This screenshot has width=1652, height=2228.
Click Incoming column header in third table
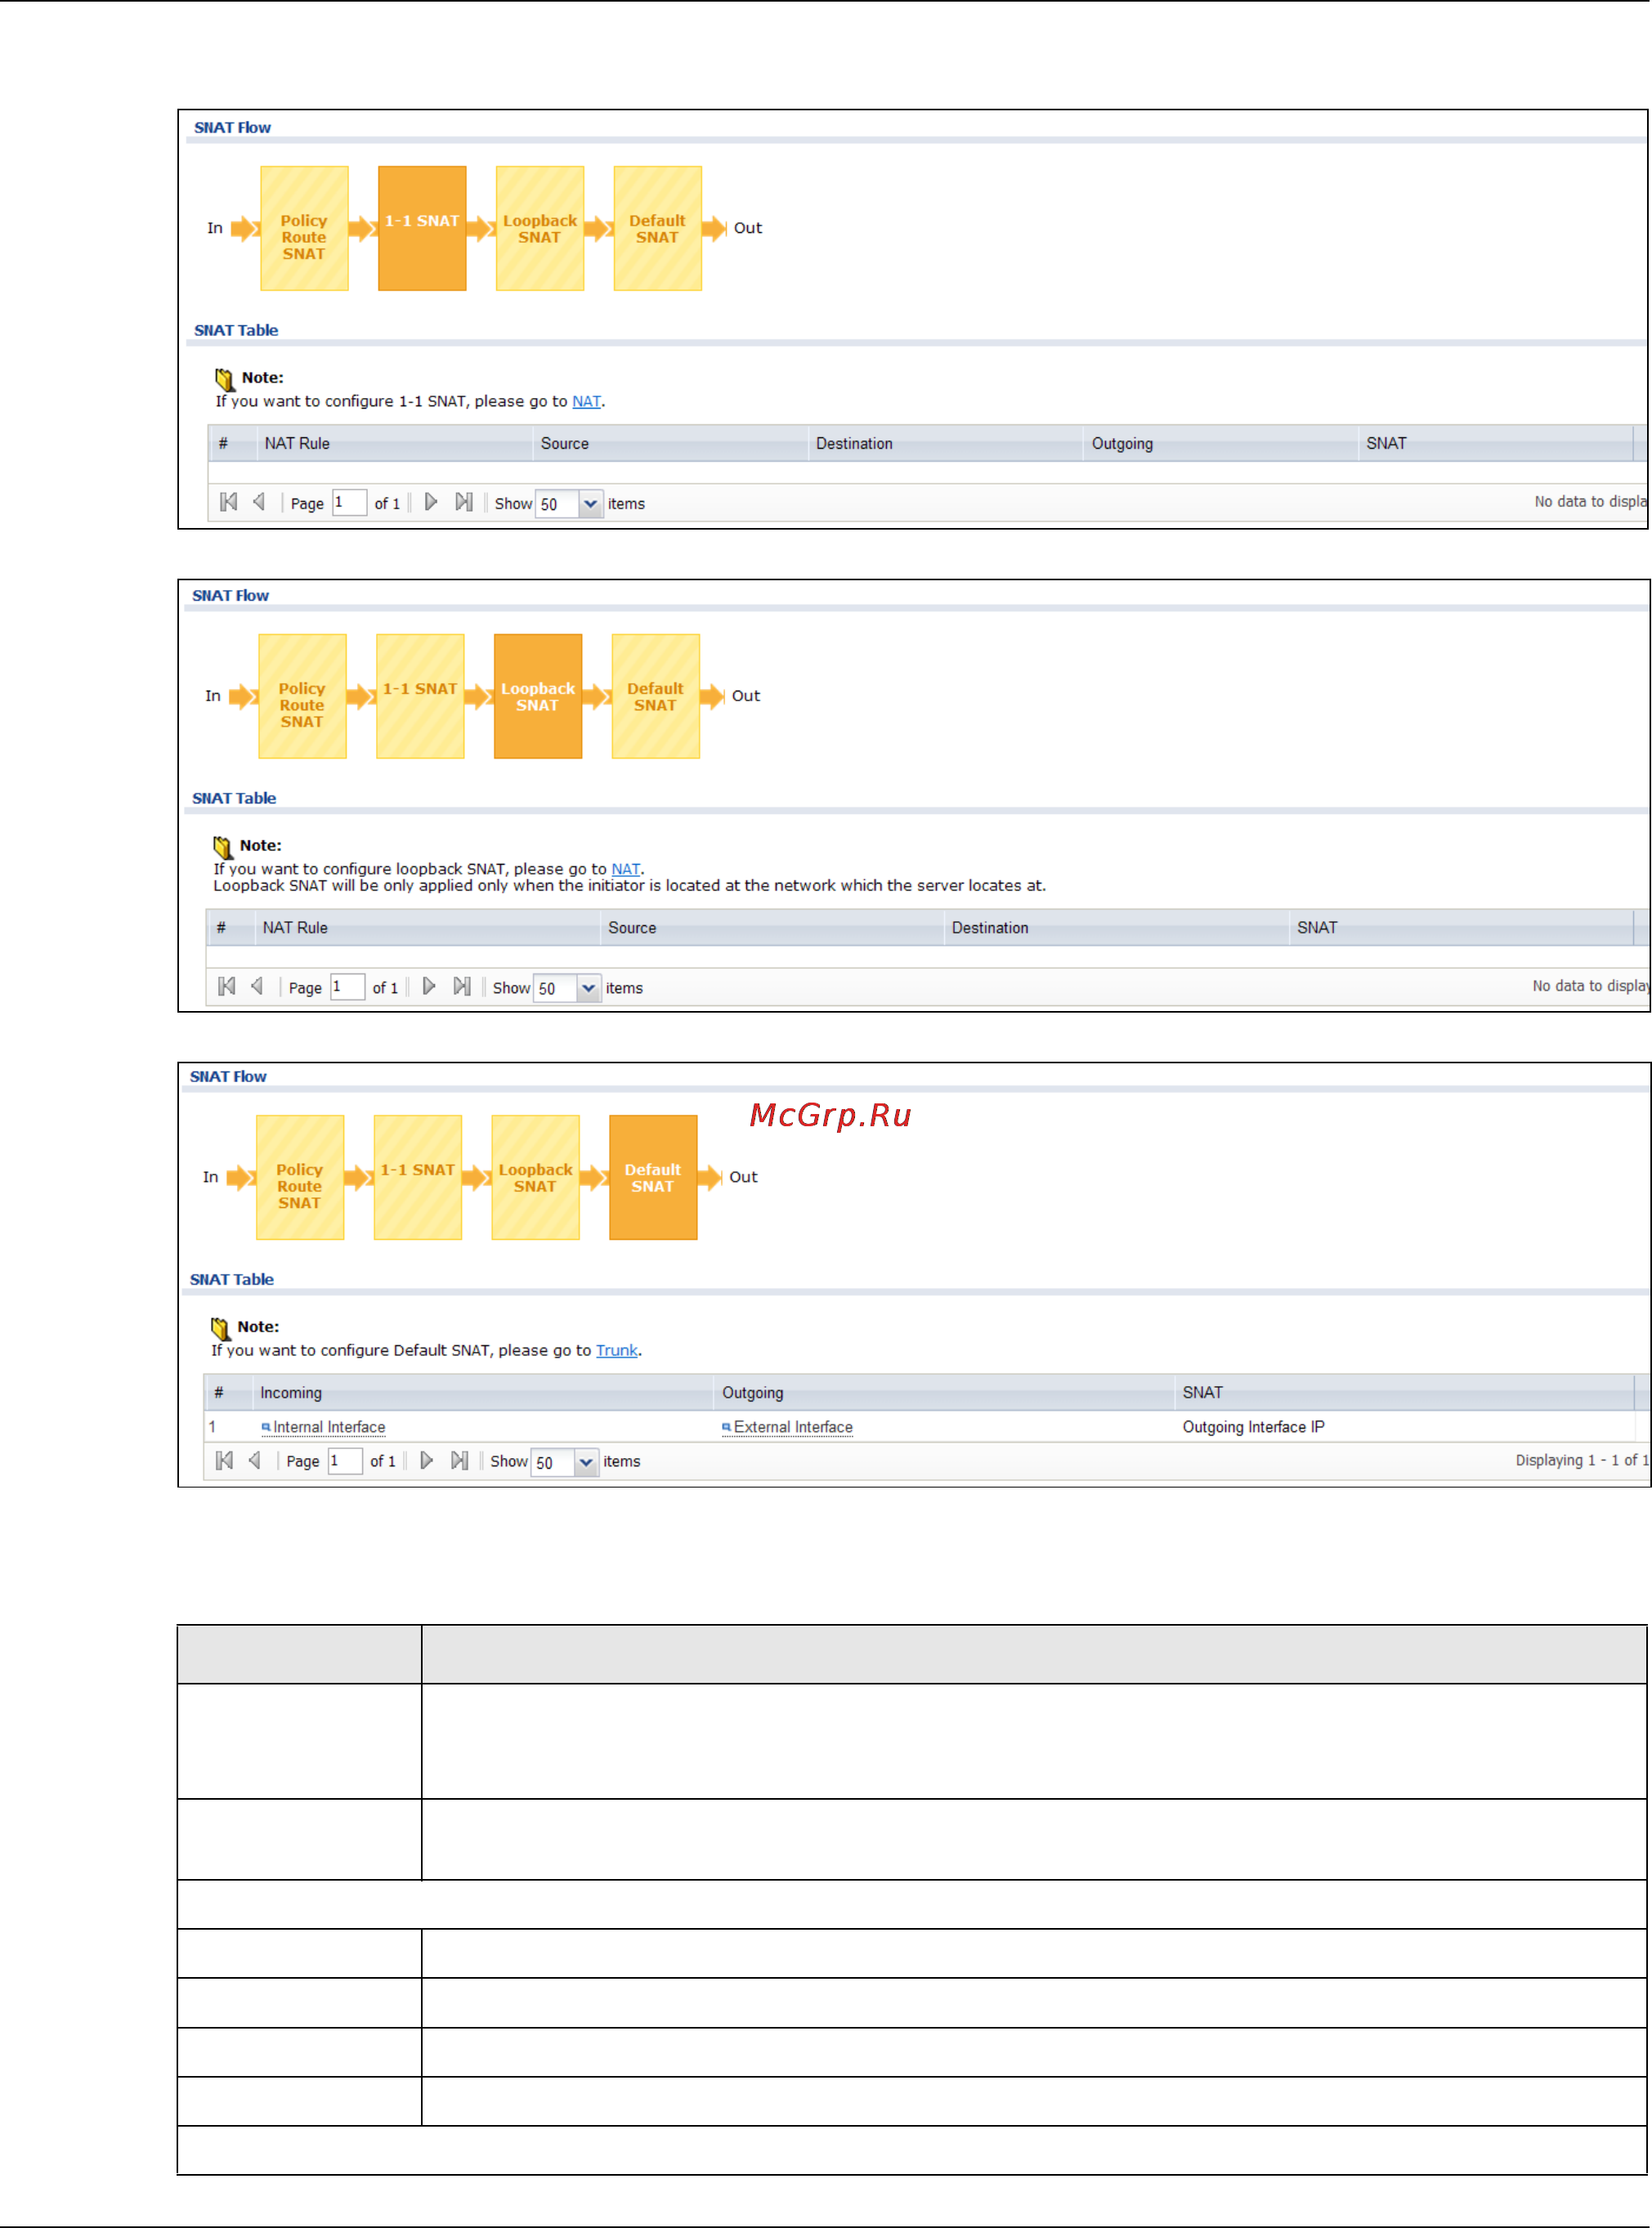(483, 1393)
